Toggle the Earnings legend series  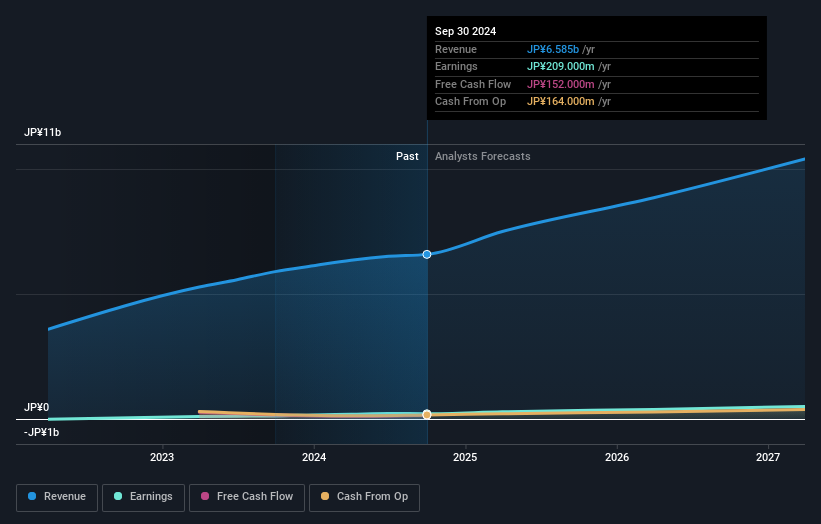[x=143, y=497]
